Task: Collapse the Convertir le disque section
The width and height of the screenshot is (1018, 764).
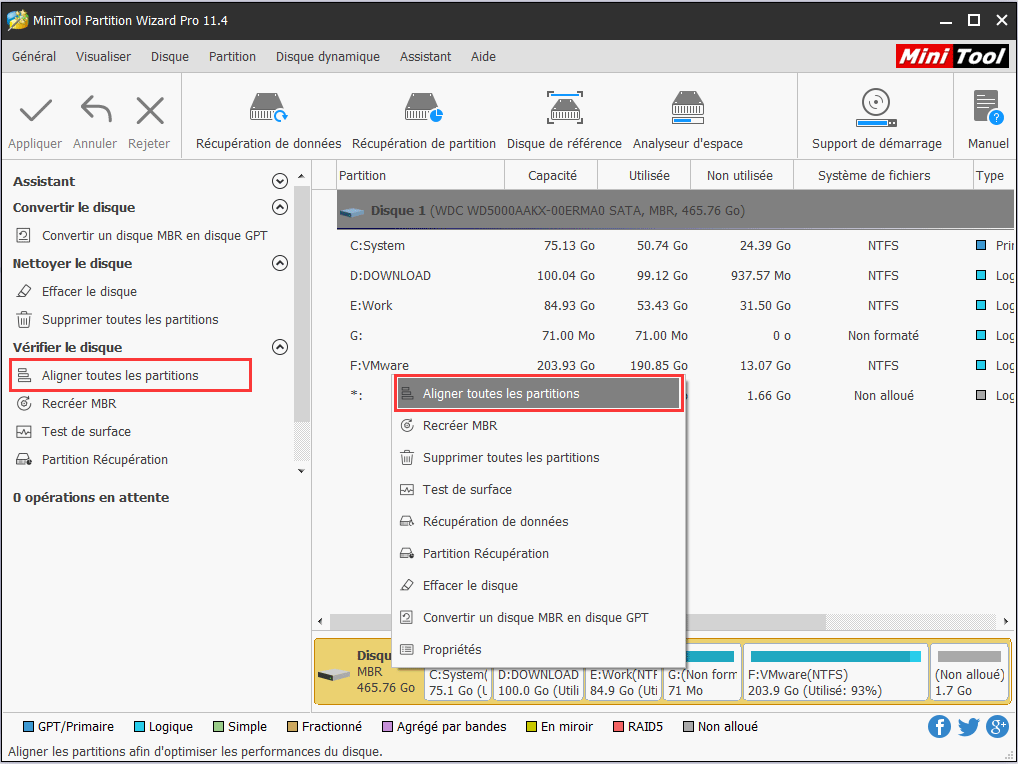Action: [x=280, y=207]
